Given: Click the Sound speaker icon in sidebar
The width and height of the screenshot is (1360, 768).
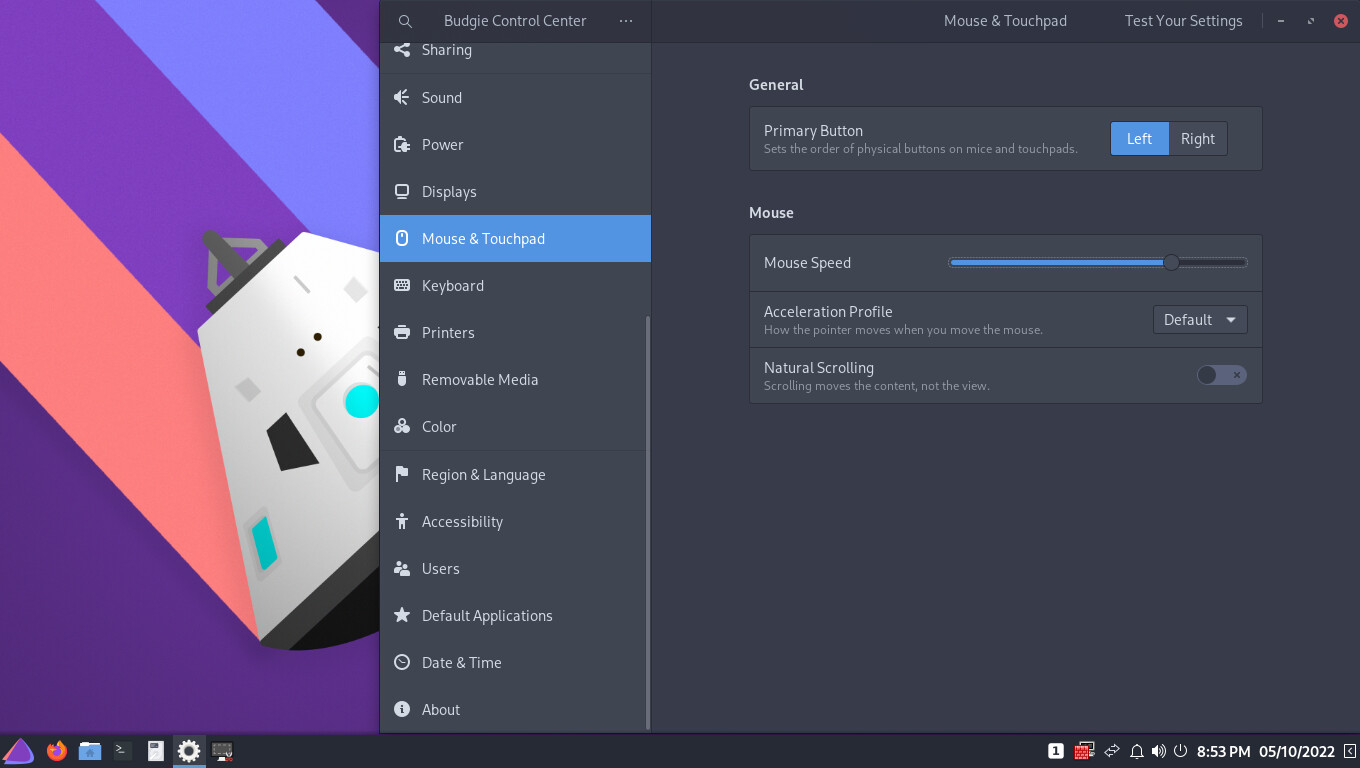Looking at the screenshot, I should tap(402, 97).
